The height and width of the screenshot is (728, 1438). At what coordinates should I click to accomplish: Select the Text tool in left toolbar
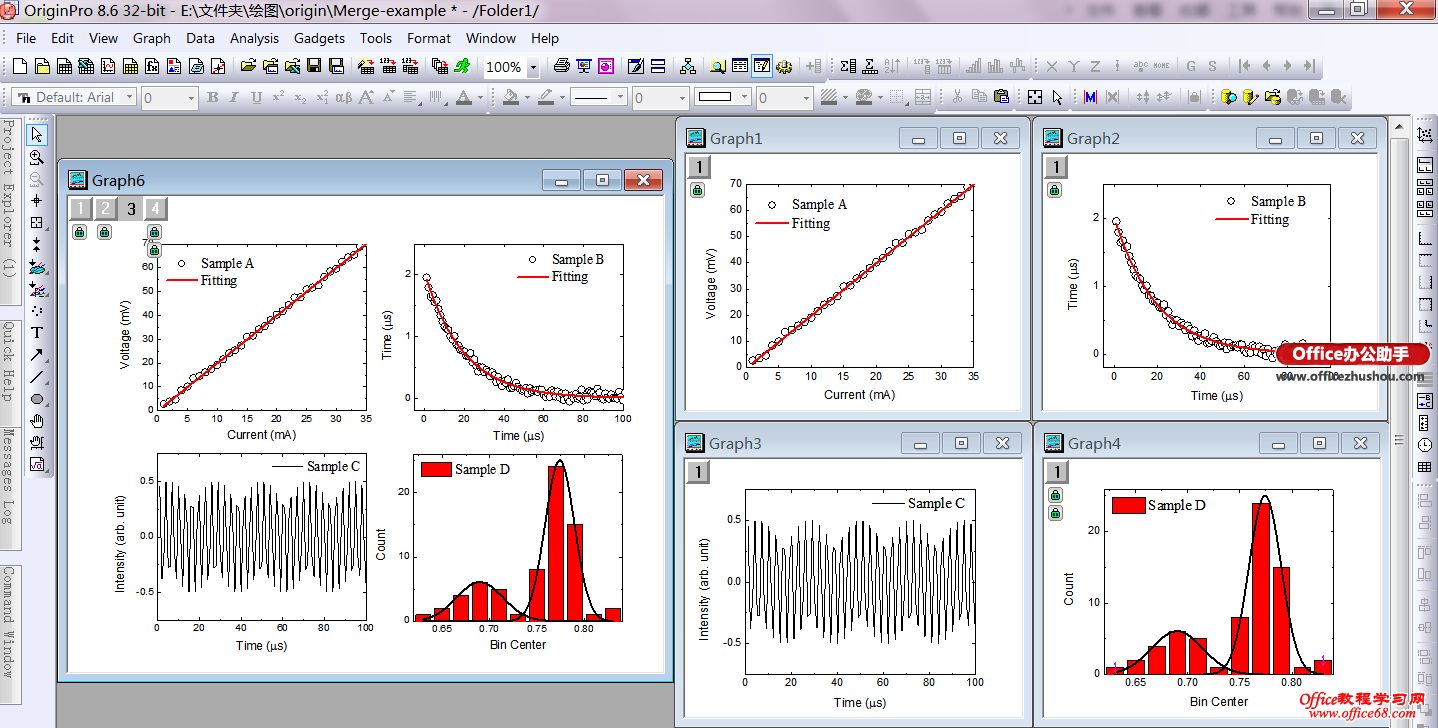point(37,333)
